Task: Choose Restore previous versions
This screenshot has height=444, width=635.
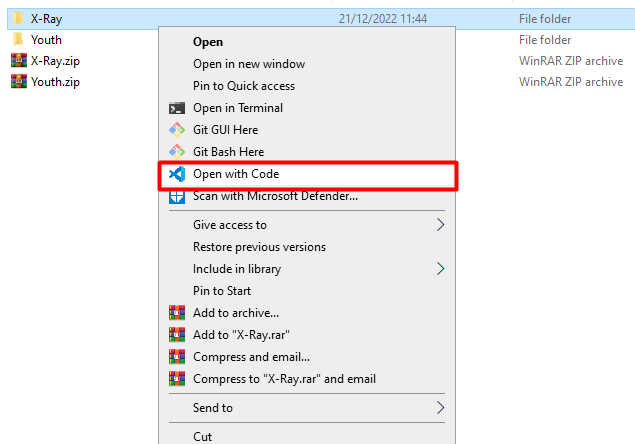Action: point(259,247)
